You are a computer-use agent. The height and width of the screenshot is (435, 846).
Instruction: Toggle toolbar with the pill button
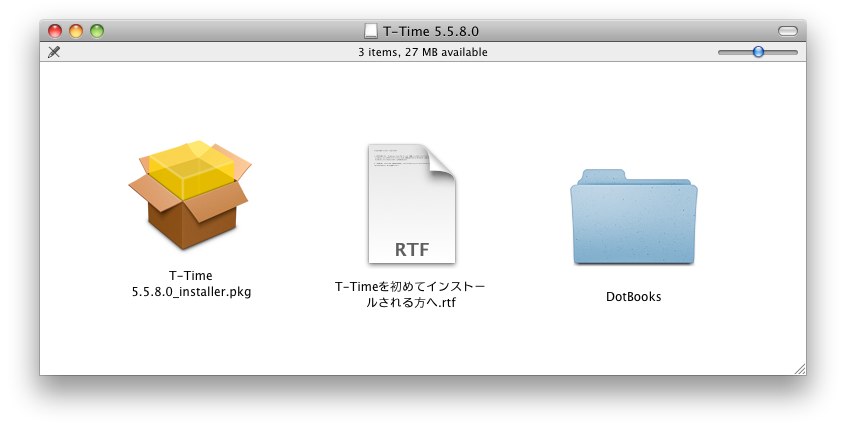787,31
